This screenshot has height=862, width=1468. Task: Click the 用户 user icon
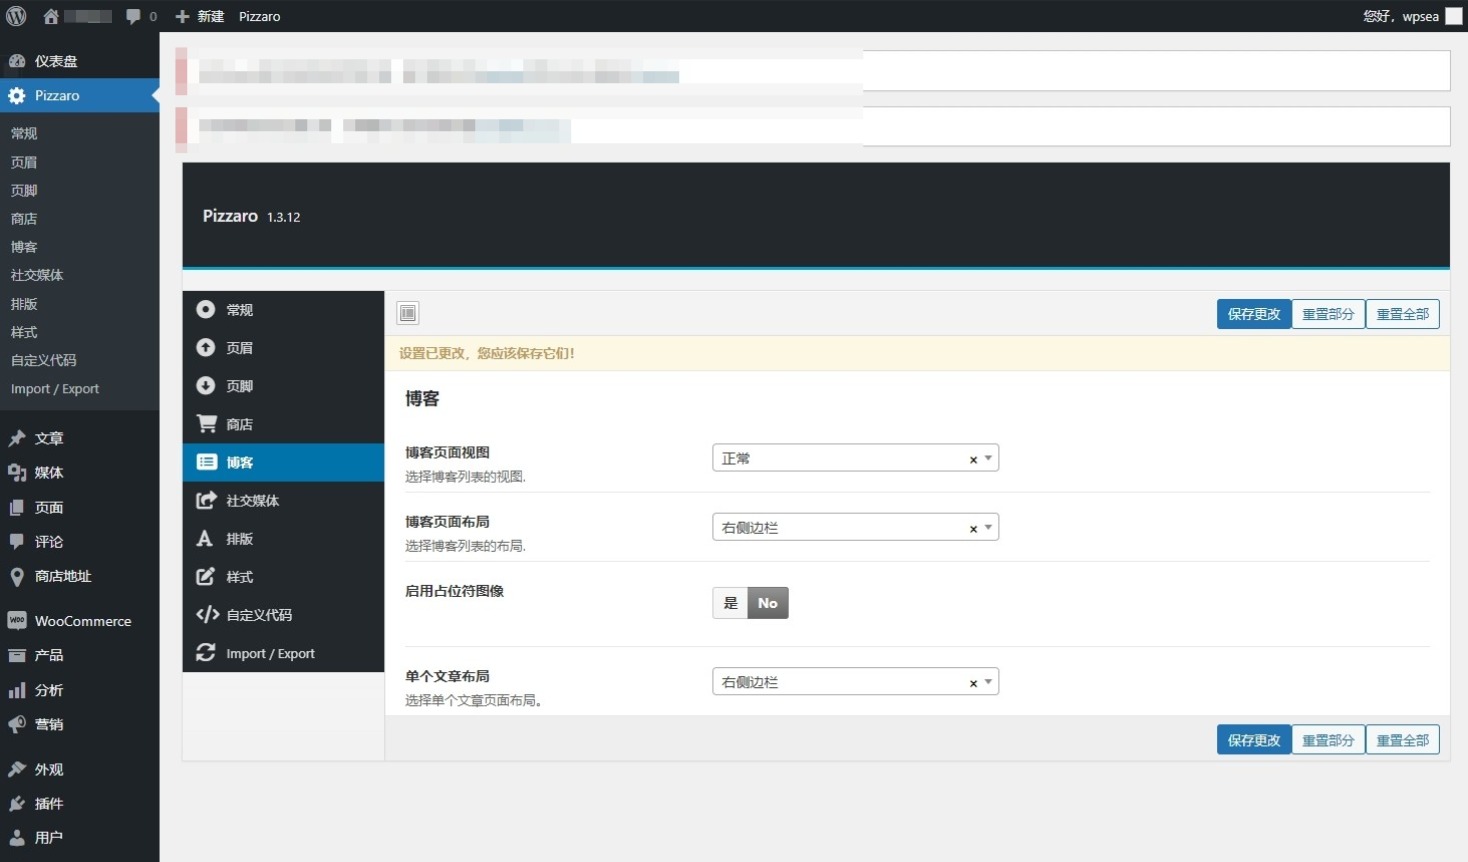[x=17, y=838]
